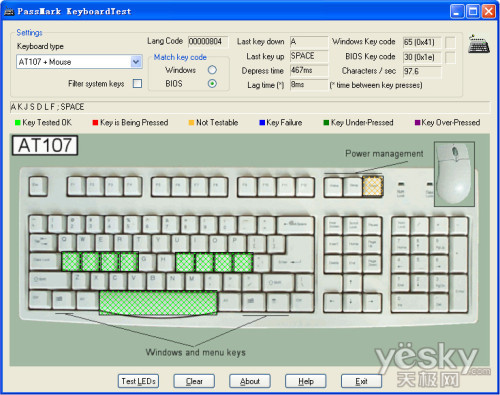Click the N key on keyboard image
Screen dimensions: 500x395
(x=176, y=281)
